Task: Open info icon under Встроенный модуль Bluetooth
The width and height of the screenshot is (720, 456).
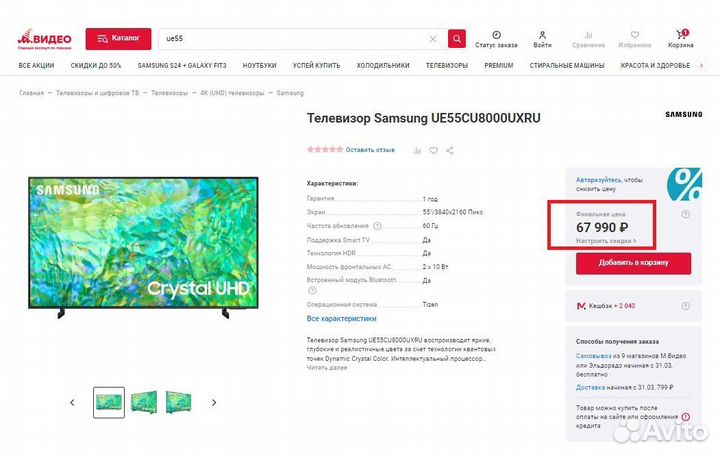Action: [312, 290]
